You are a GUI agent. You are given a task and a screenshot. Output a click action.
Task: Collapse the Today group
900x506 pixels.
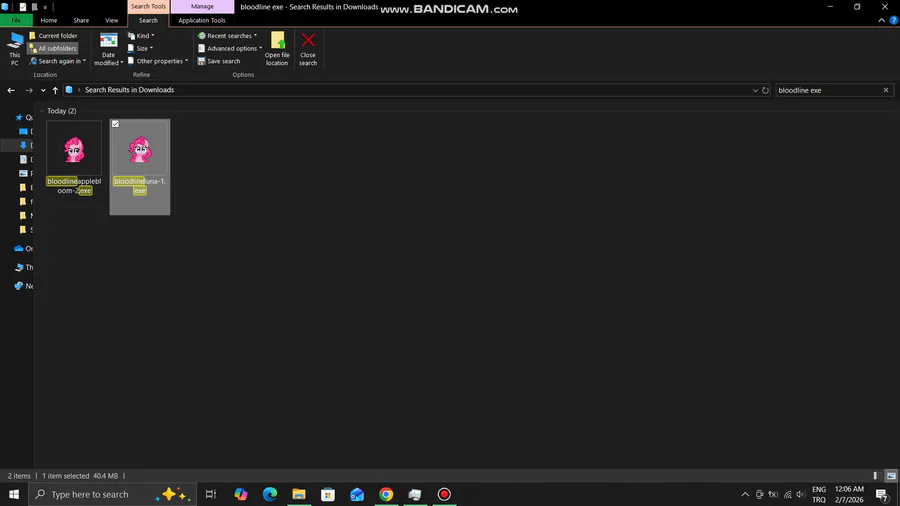pos(41,111)
